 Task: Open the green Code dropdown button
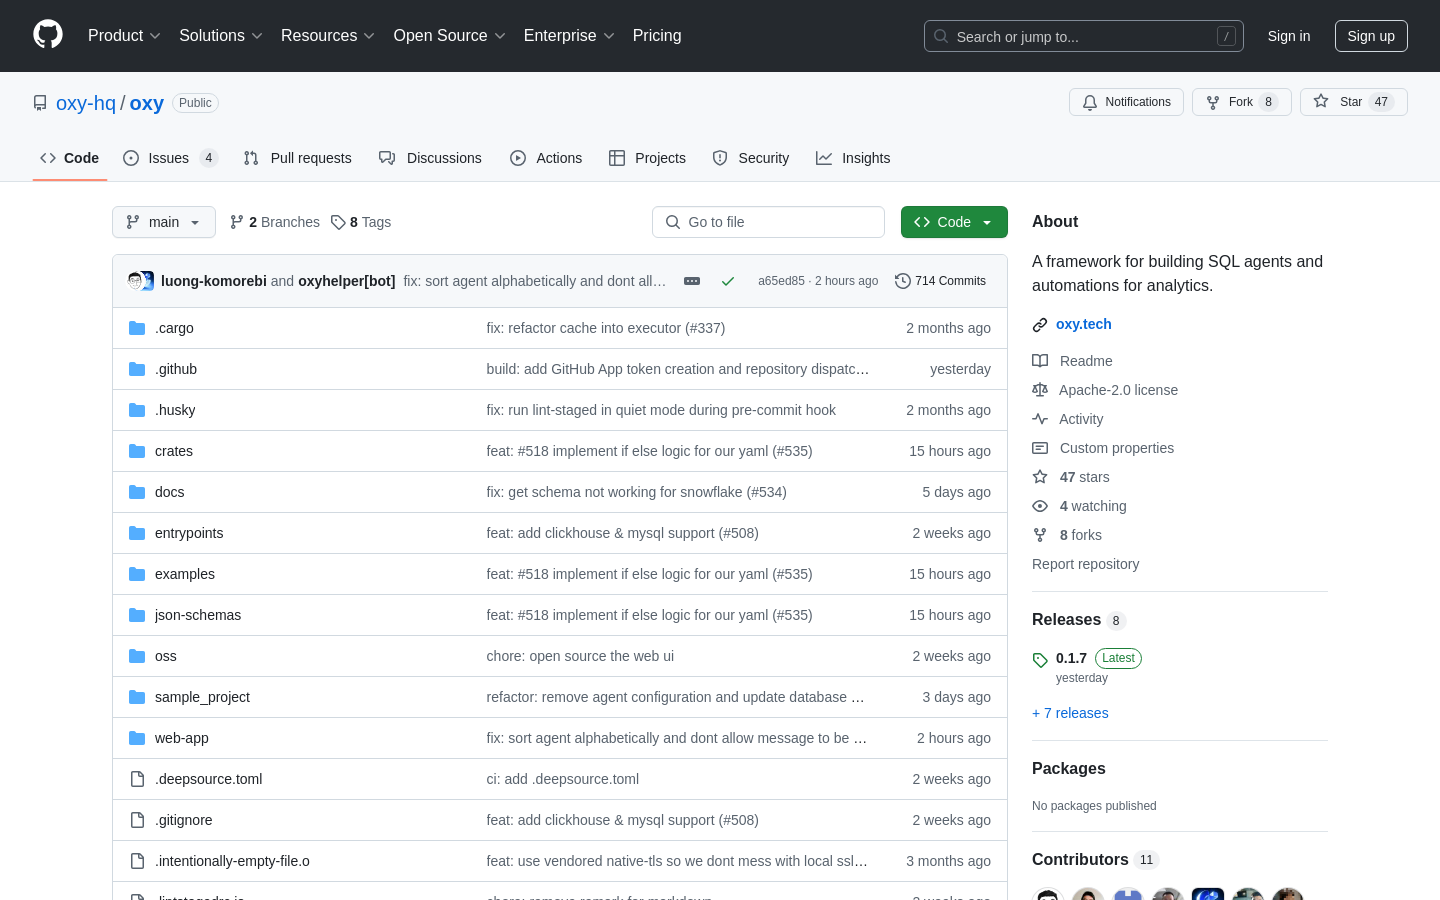(x=954, y=222)
